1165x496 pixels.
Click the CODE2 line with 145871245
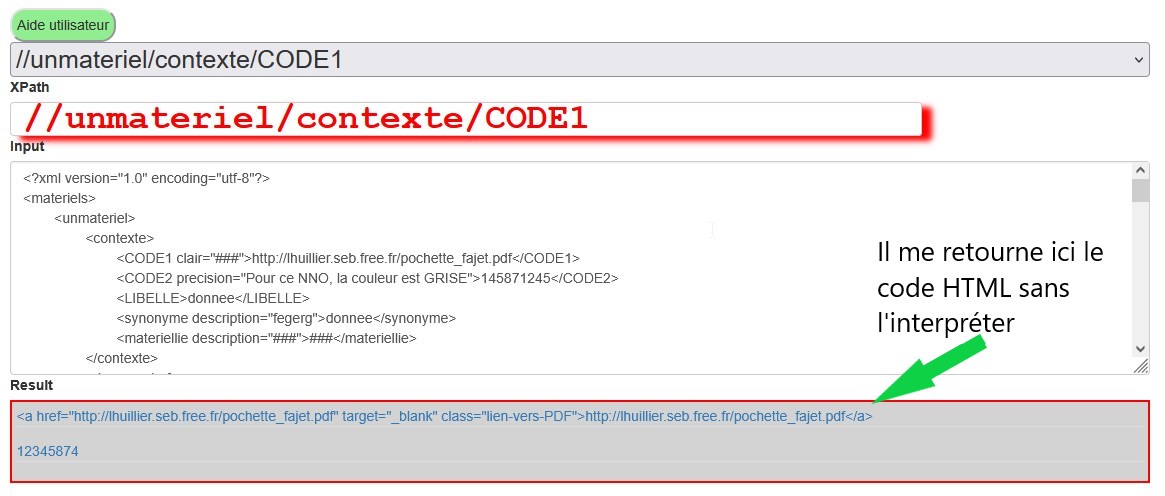coord(367,278)
